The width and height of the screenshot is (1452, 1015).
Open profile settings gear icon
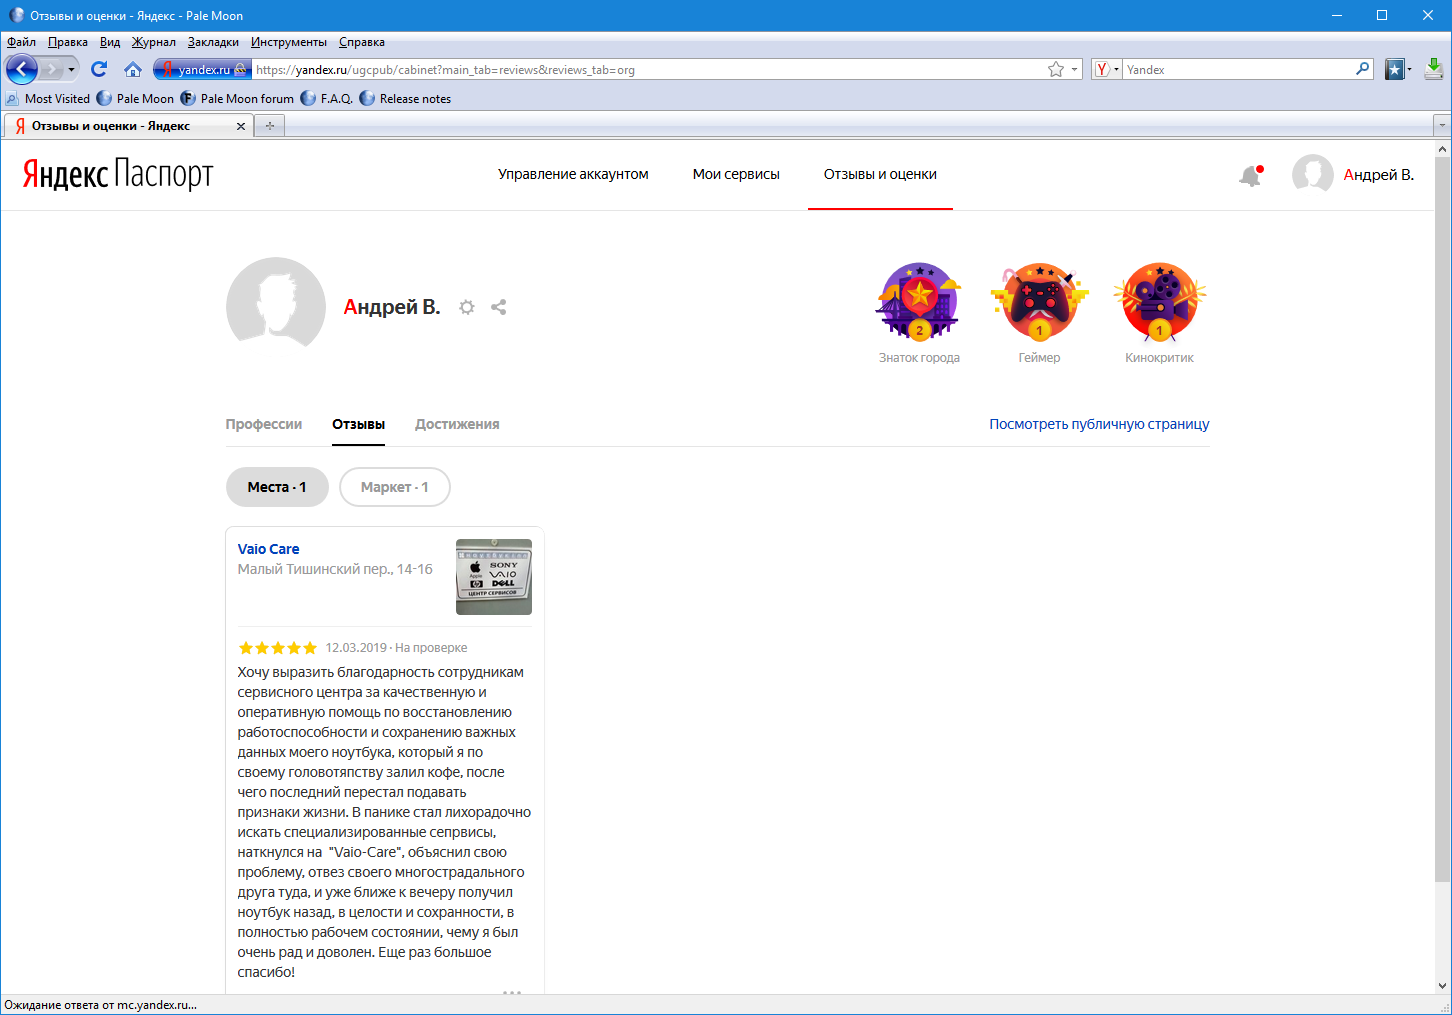tap(466, 307)
